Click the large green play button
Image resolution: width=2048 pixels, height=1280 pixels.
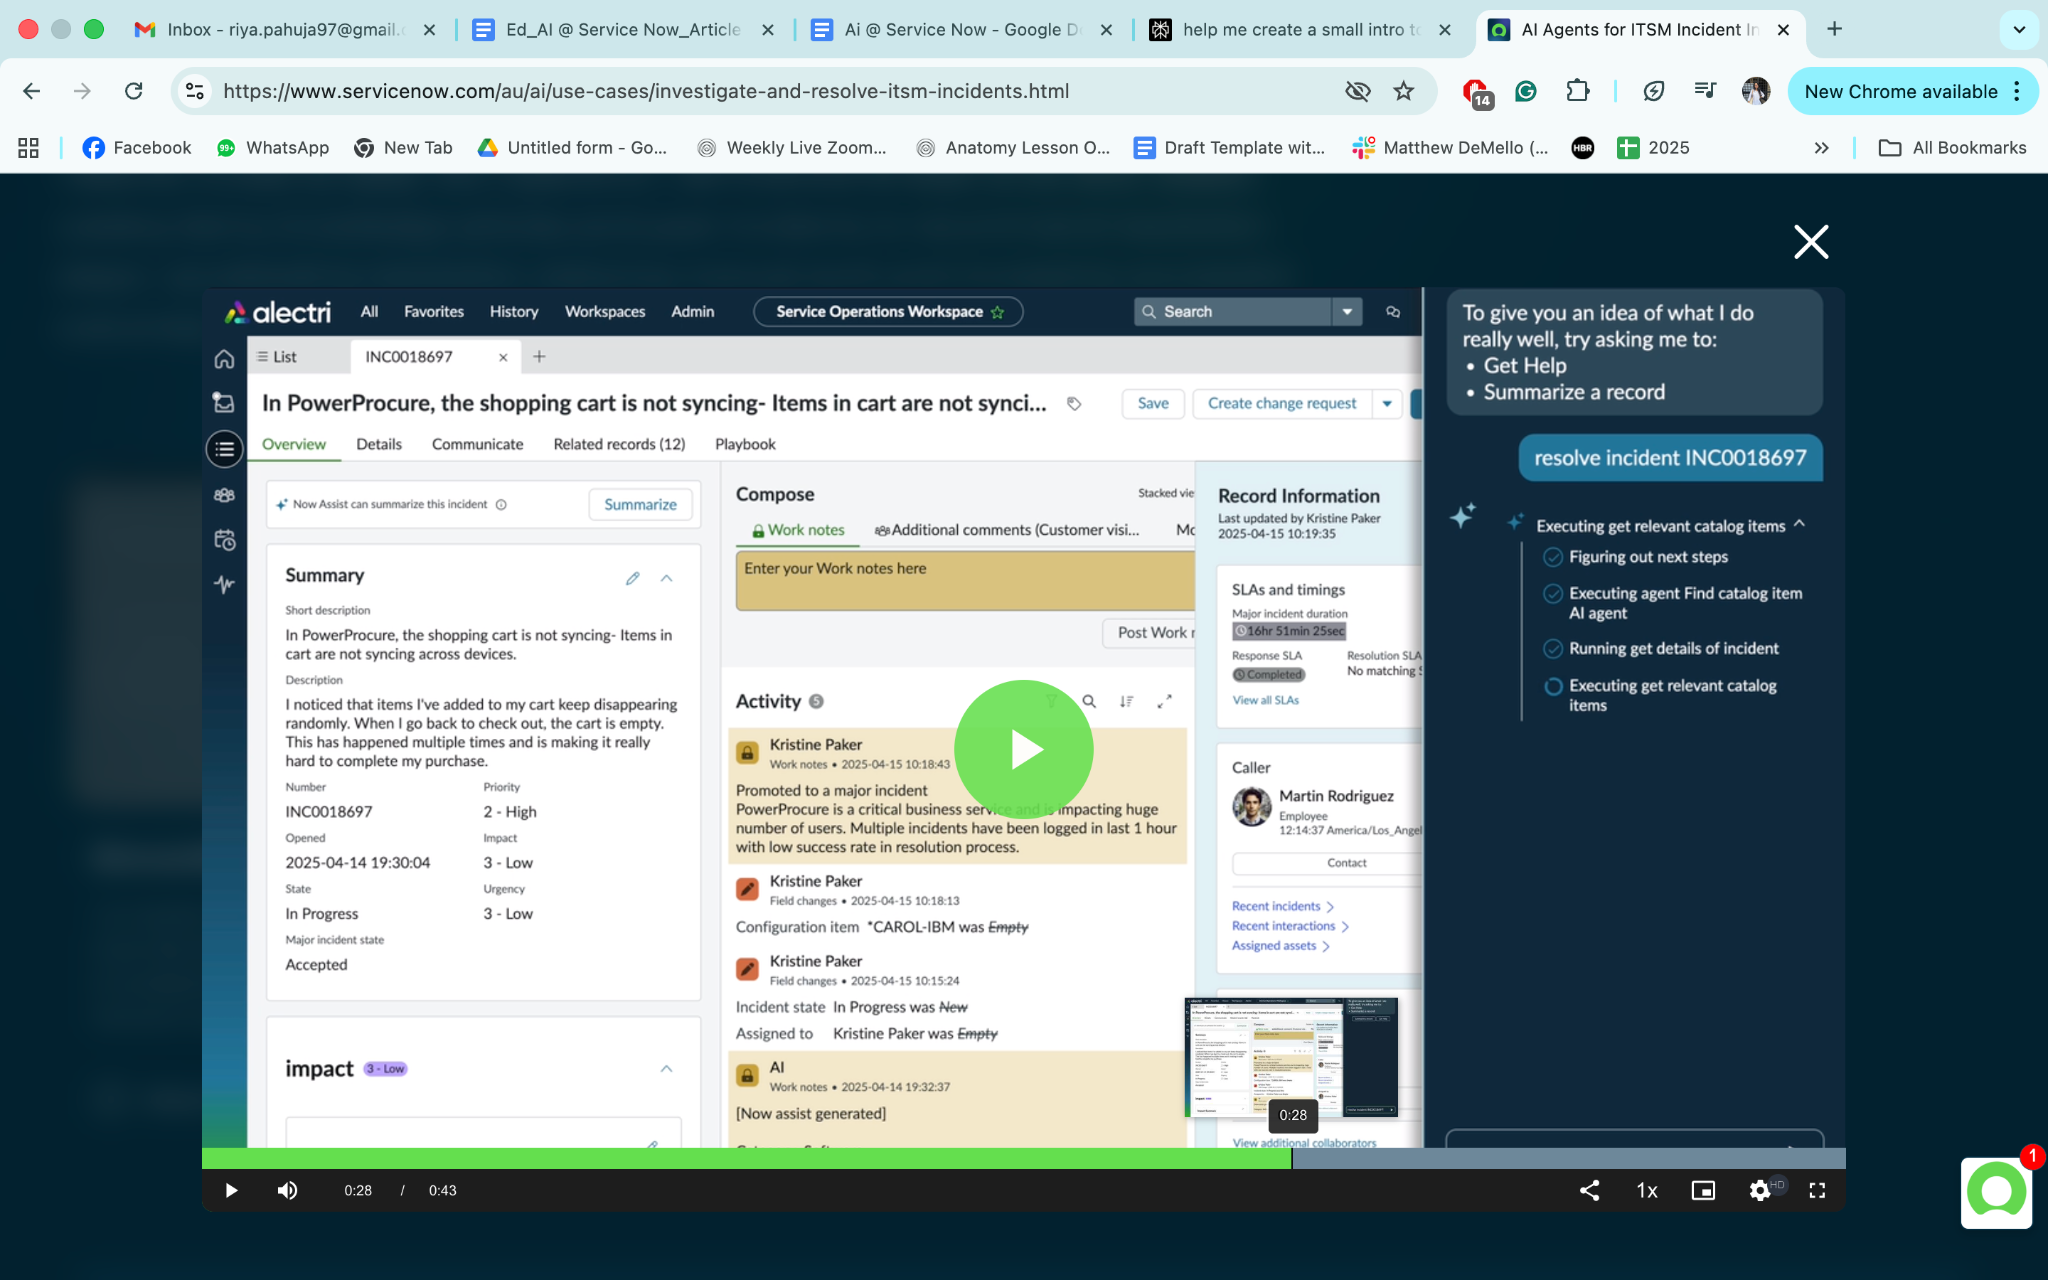pyautogui.click(x=1024, y=749)
